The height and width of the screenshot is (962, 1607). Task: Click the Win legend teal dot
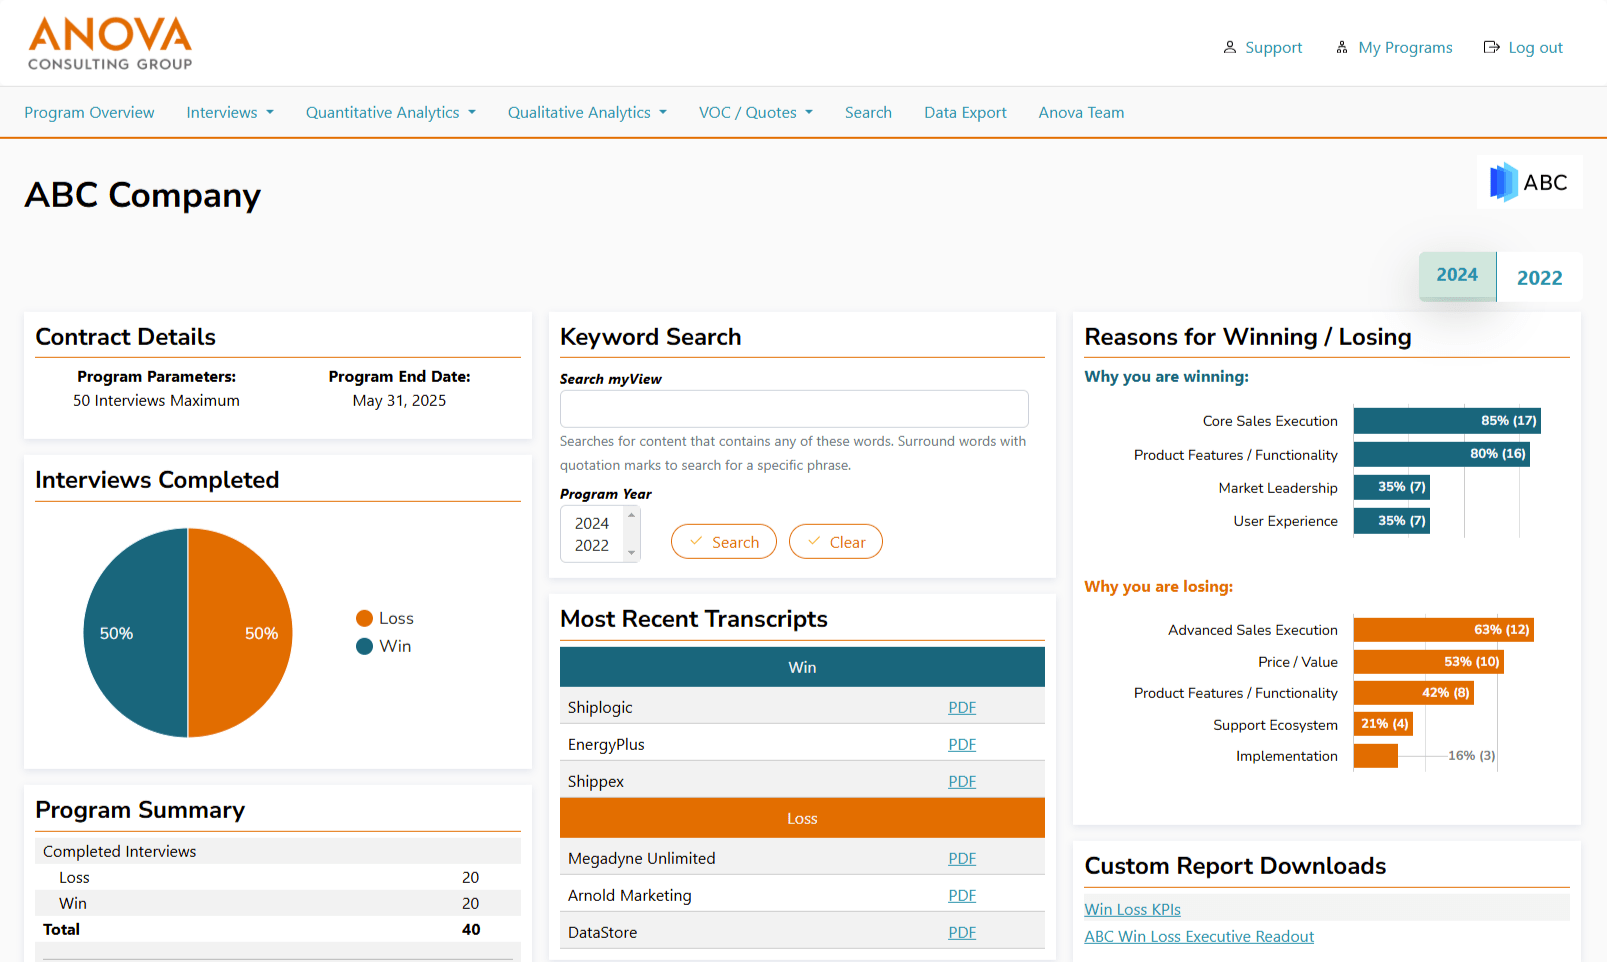coord(364,646)
